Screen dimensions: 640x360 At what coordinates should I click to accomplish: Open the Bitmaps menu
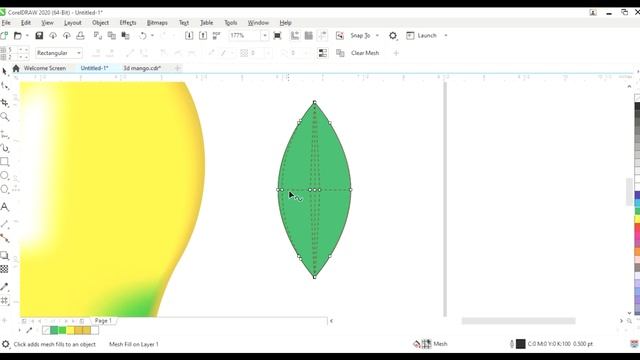pyautogui.click(x=157, y=23)
